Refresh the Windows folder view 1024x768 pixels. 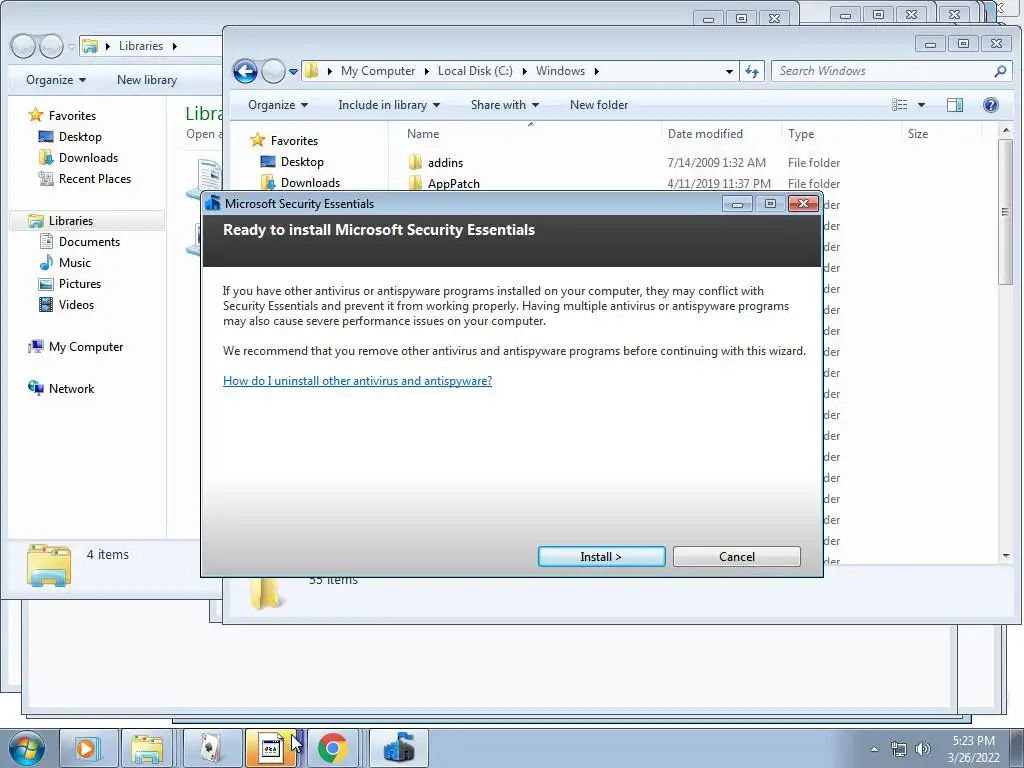tap(752, 71)
